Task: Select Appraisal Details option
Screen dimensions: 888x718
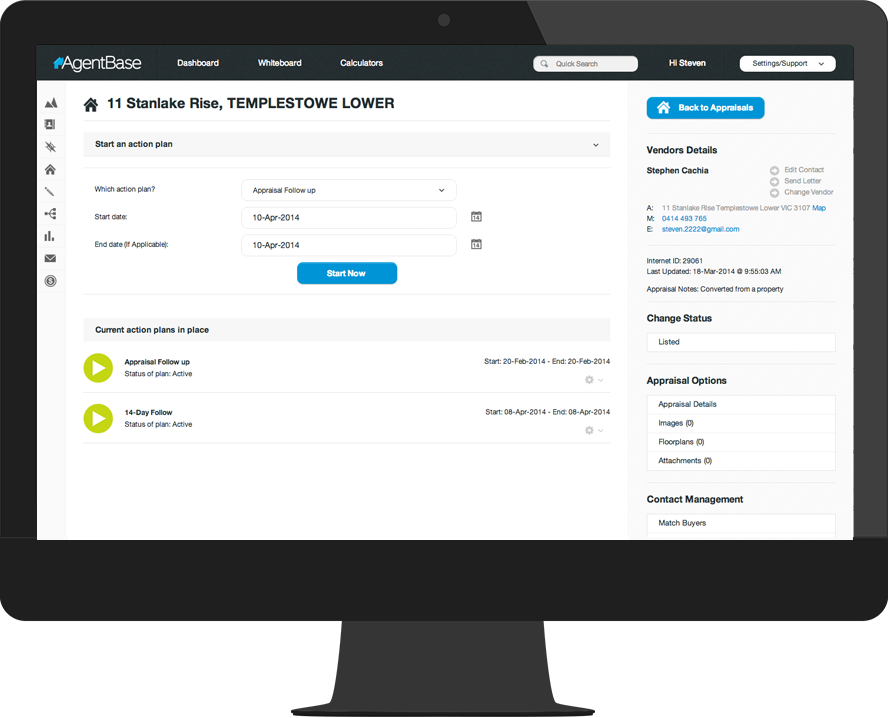Action: click(741, 404)
